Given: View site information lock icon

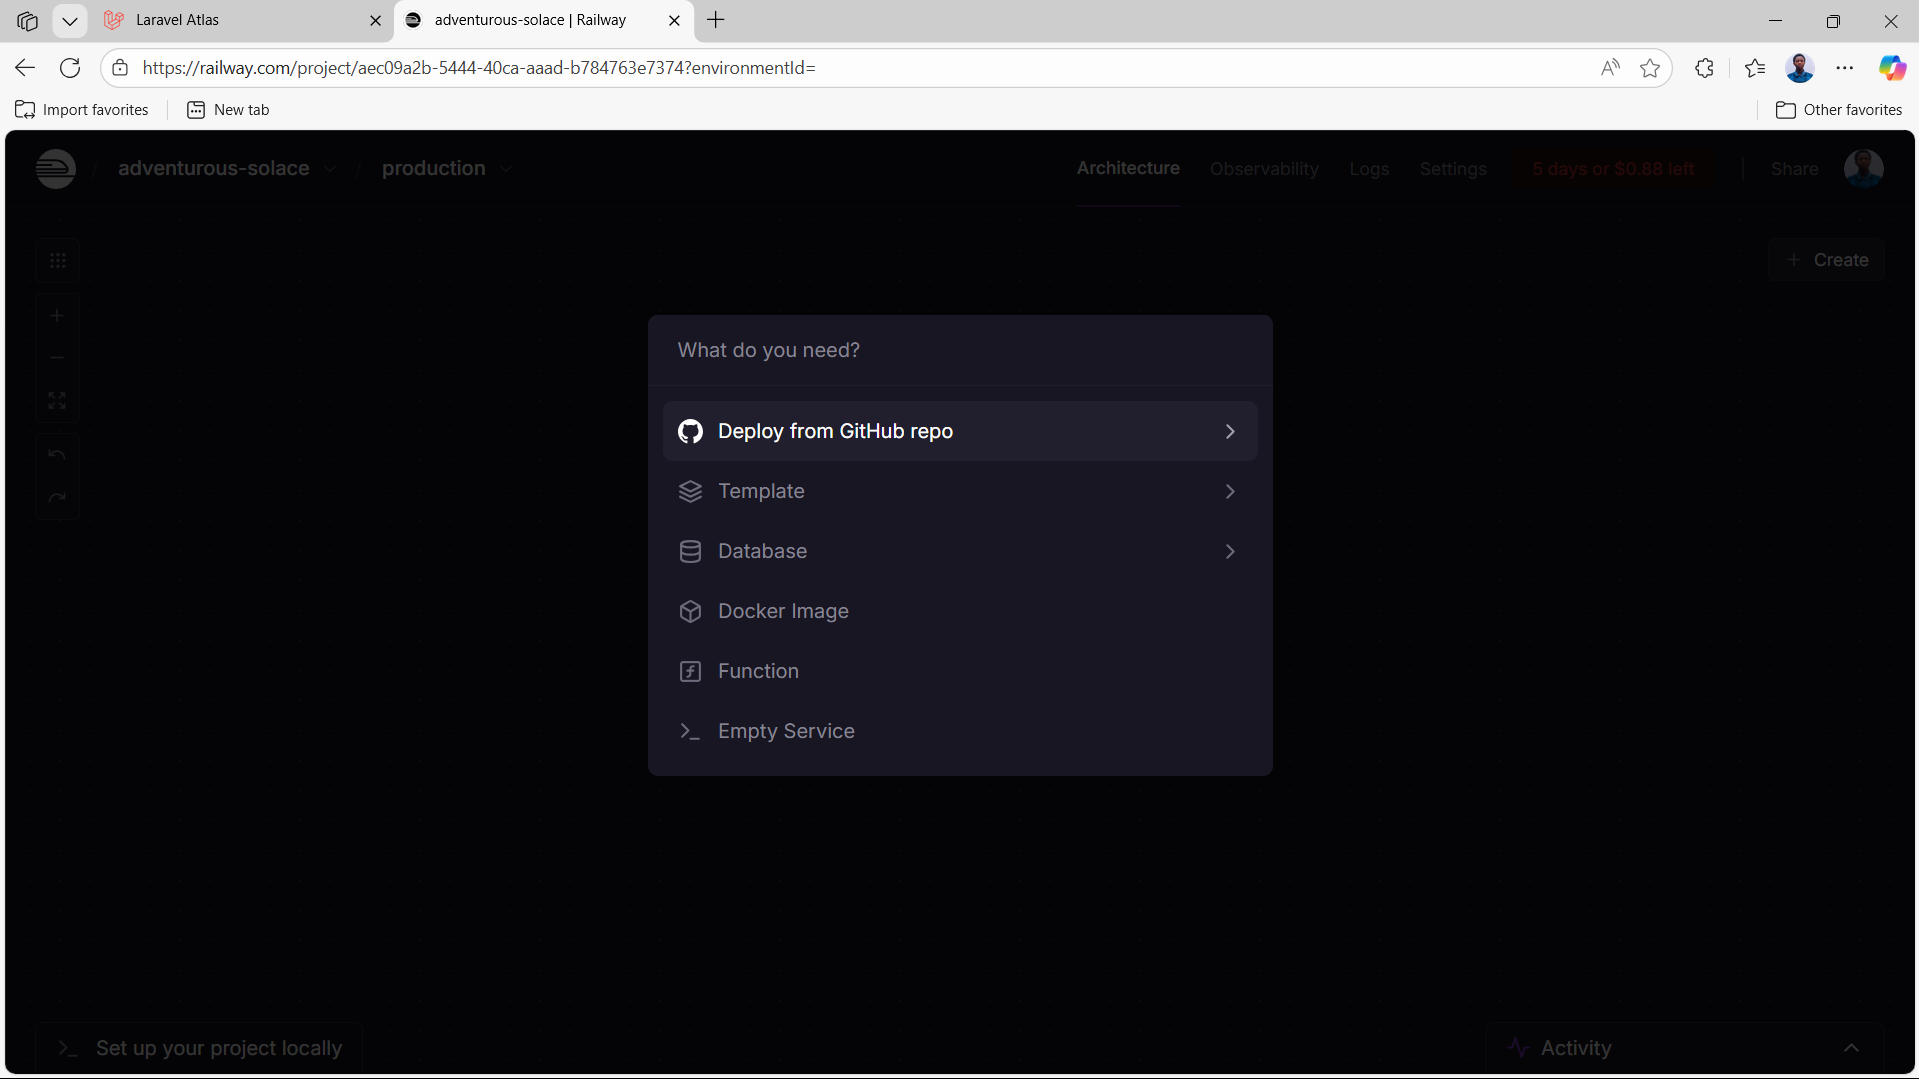Looking at the screenshot, I should point(120,68).
